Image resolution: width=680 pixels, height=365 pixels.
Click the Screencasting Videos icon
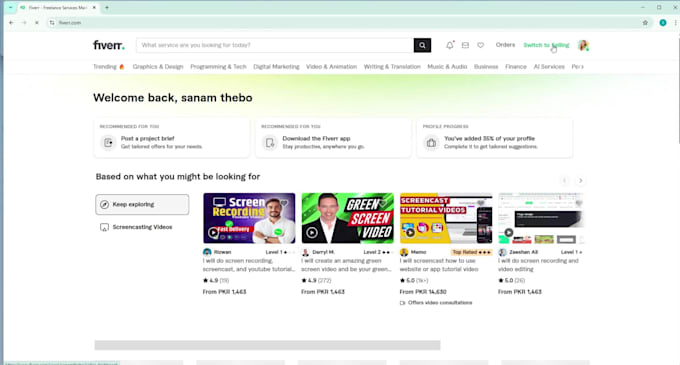pos(105,227)
